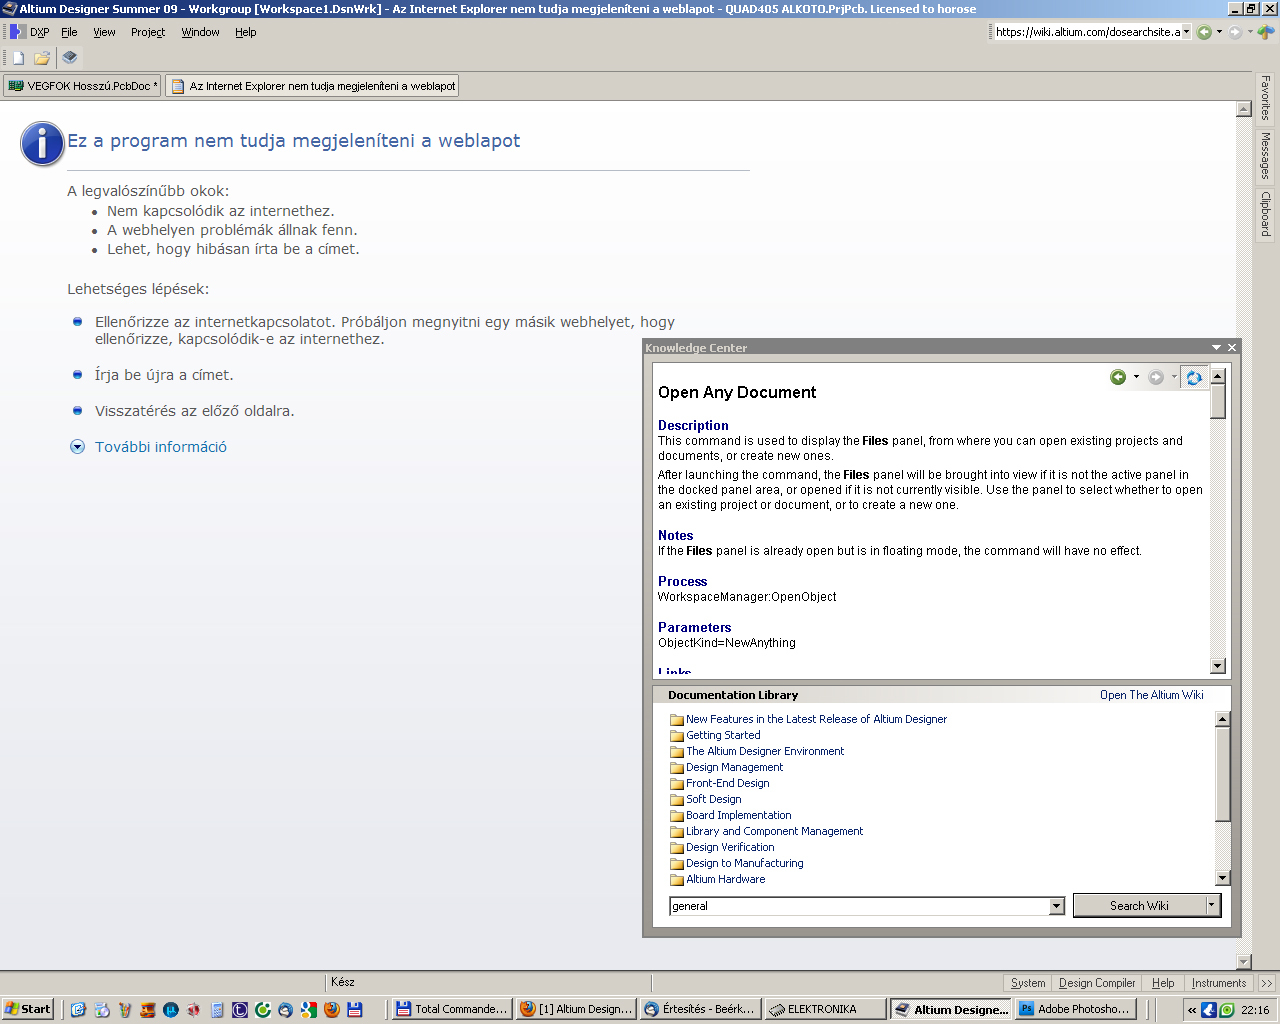Click in the wiki URL address field
Image resolution: width=1280 pixels, height=1024 pixels.
click(x=1087, y=32)
